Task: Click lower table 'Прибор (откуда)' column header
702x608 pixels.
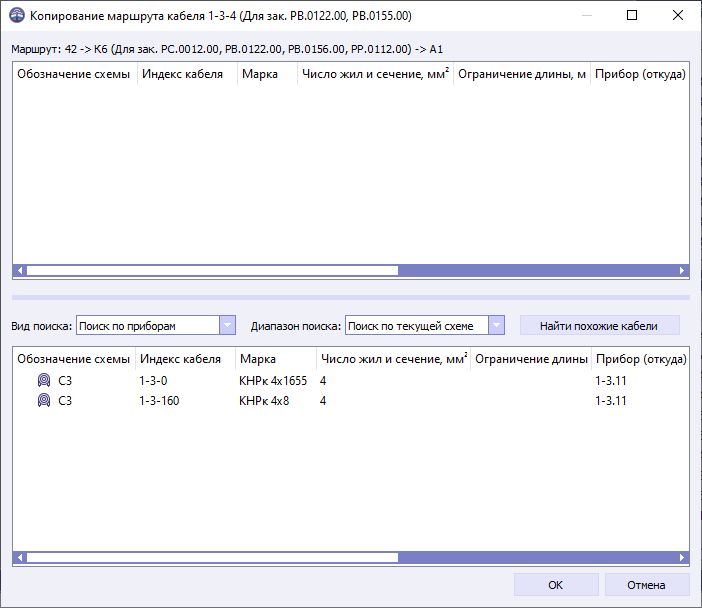Action: pos(639,358)
